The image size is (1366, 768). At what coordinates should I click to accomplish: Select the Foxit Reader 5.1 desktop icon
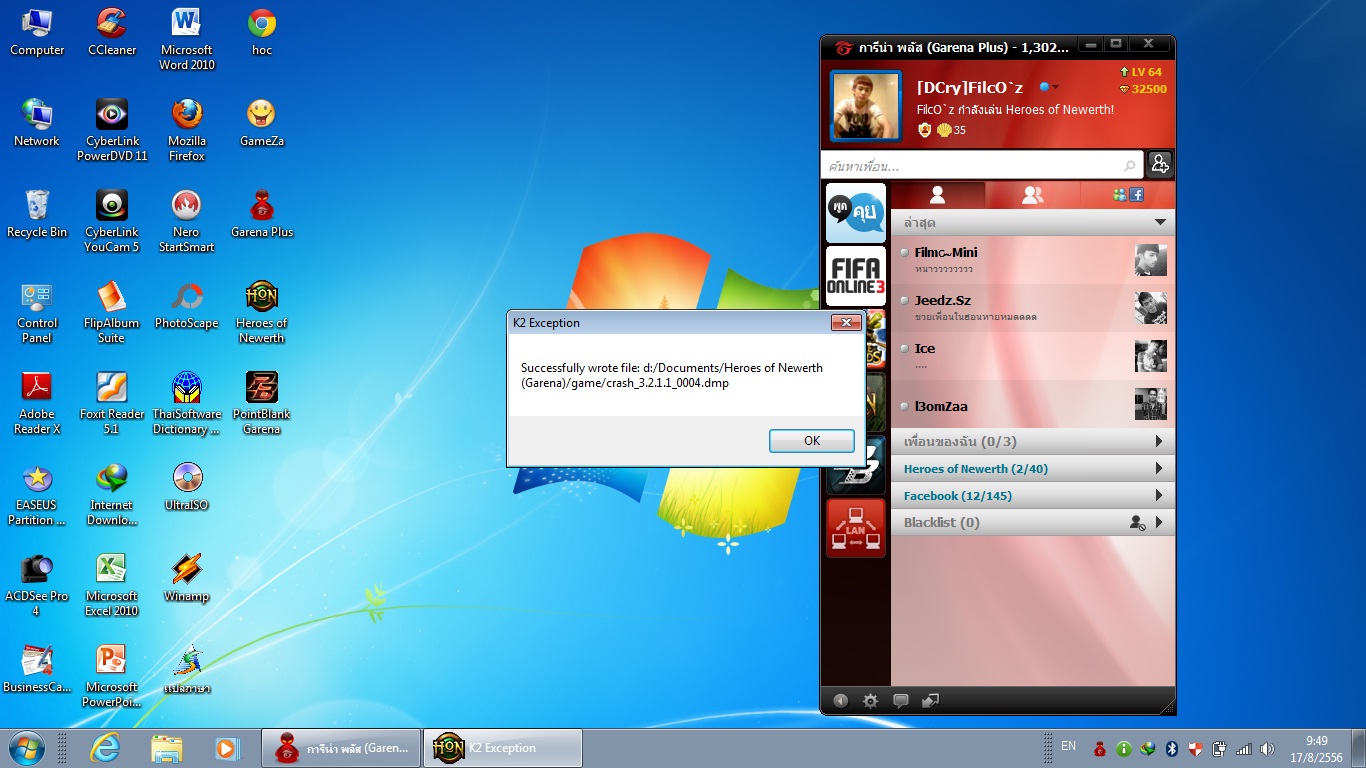[112, 403]
